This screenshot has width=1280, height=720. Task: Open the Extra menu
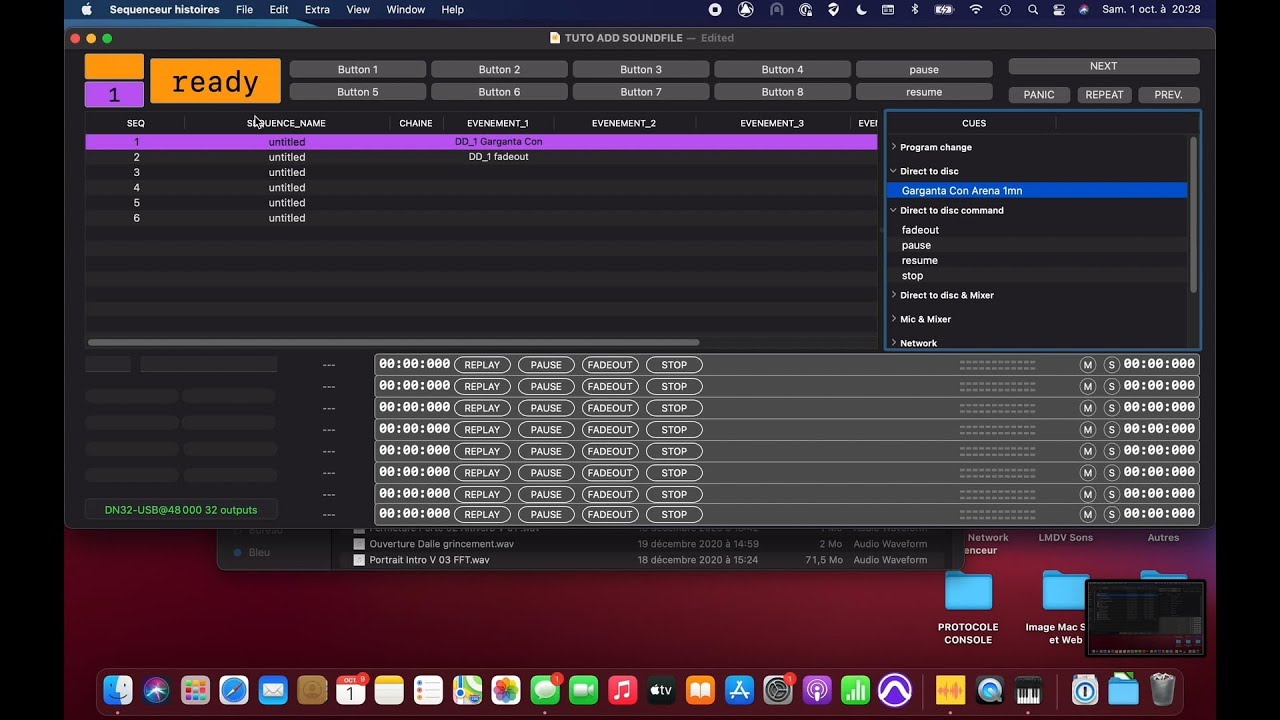tap(317, 10)
